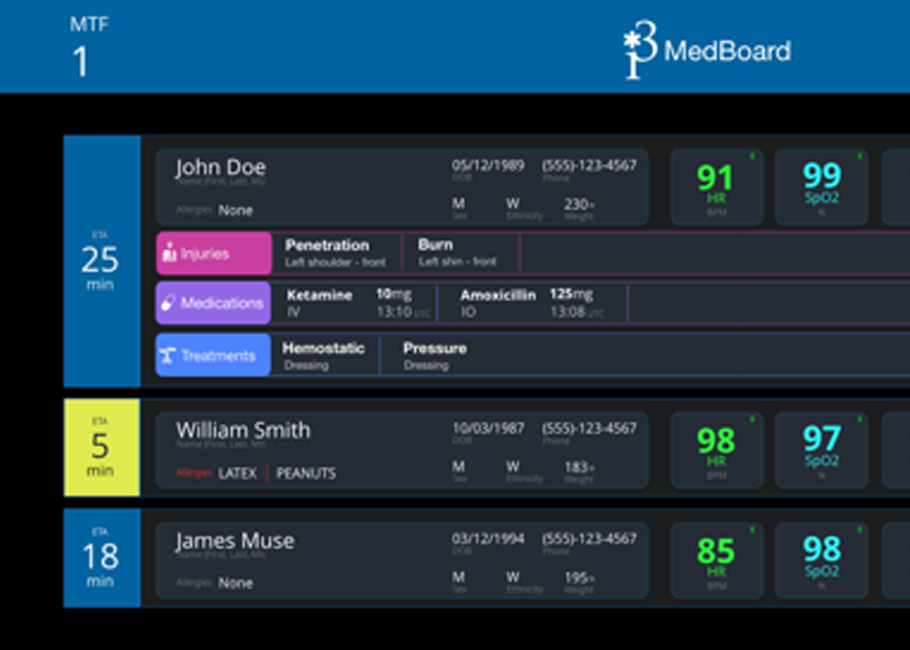Click William Smith's SpO2 status indicator dot
The width and height of the screenshot is (910, 650).
click(x=858, y=420)
